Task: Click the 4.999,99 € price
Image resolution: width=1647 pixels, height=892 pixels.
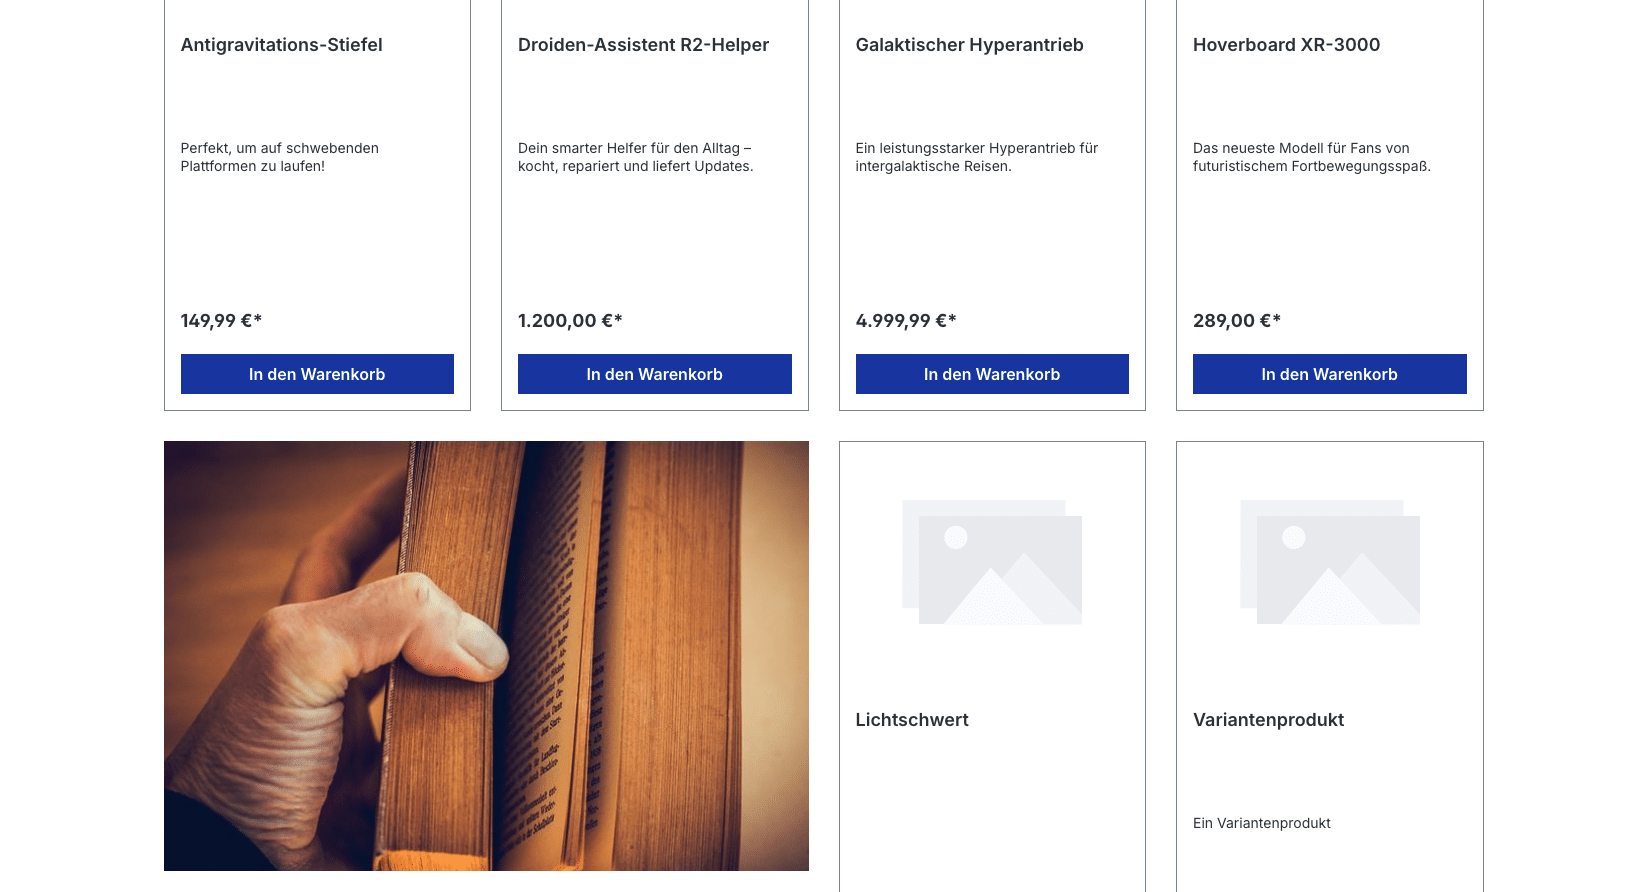Action: point(906,321)
